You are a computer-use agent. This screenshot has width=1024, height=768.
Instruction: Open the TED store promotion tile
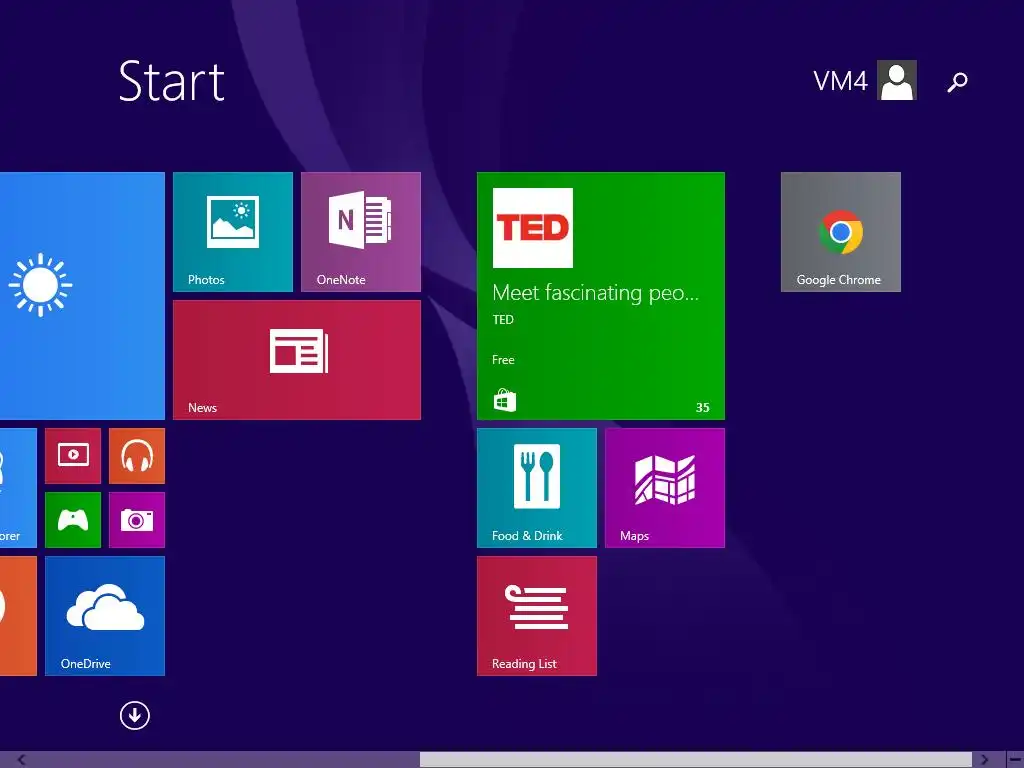click(601, 296)
